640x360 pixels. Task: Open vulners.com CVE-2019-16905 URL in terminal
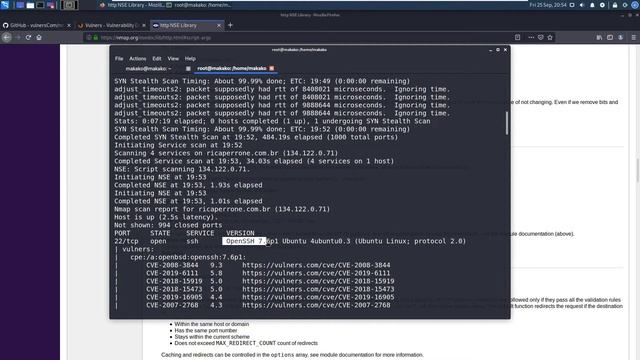click(318, 297)
